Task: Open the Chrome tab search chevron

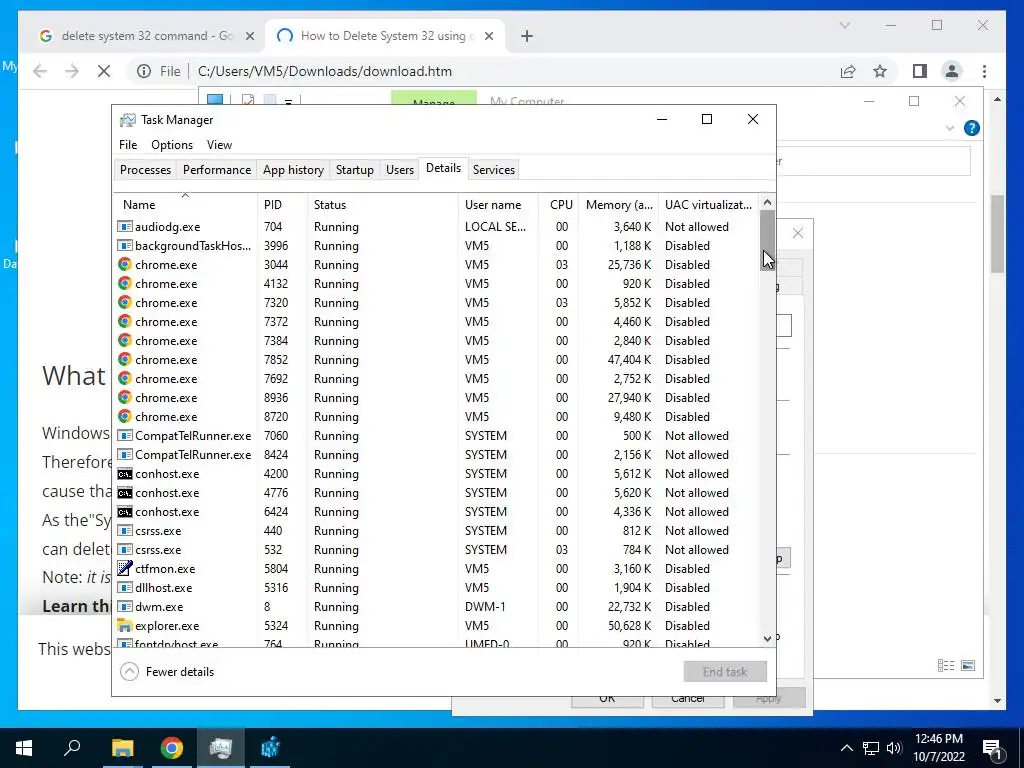Action: point(844,25)
